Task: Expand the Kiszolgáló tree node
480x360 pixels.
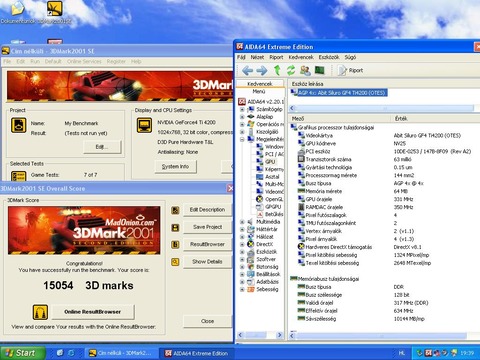Action: pos(242,132)
